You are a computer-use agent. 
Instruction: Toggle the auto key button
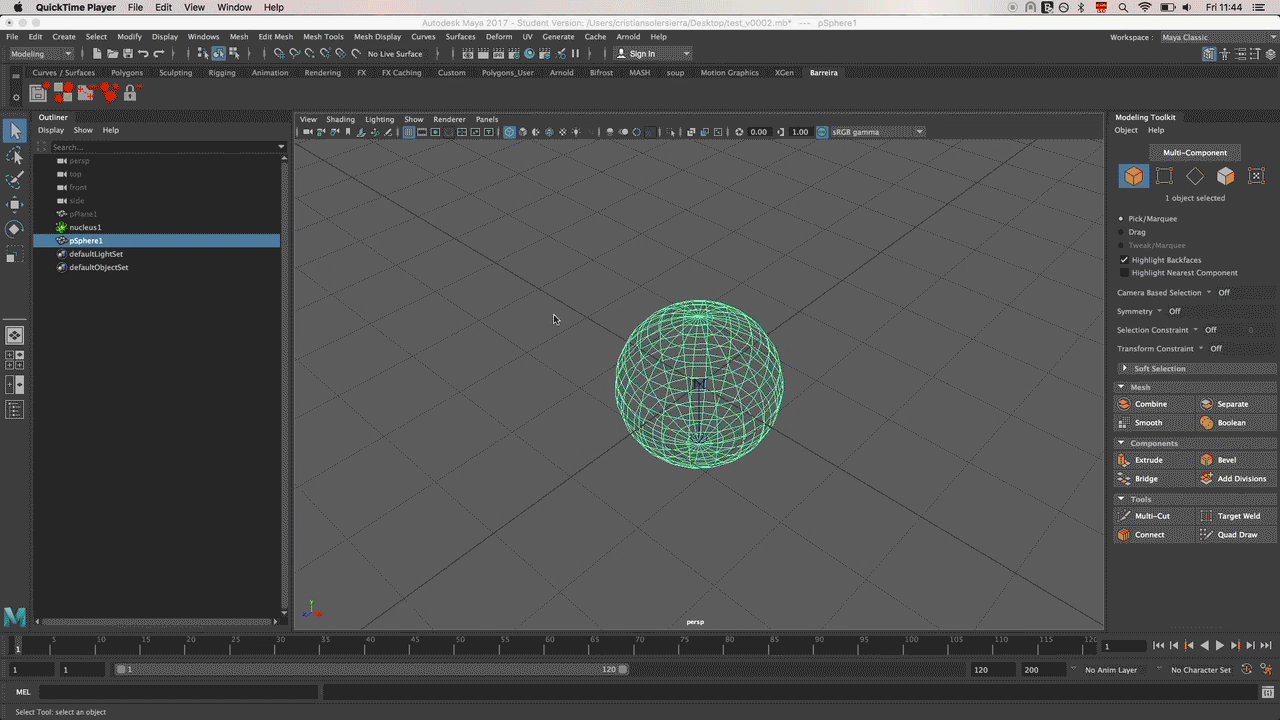pyautogui.click(x=1247, y=669)
